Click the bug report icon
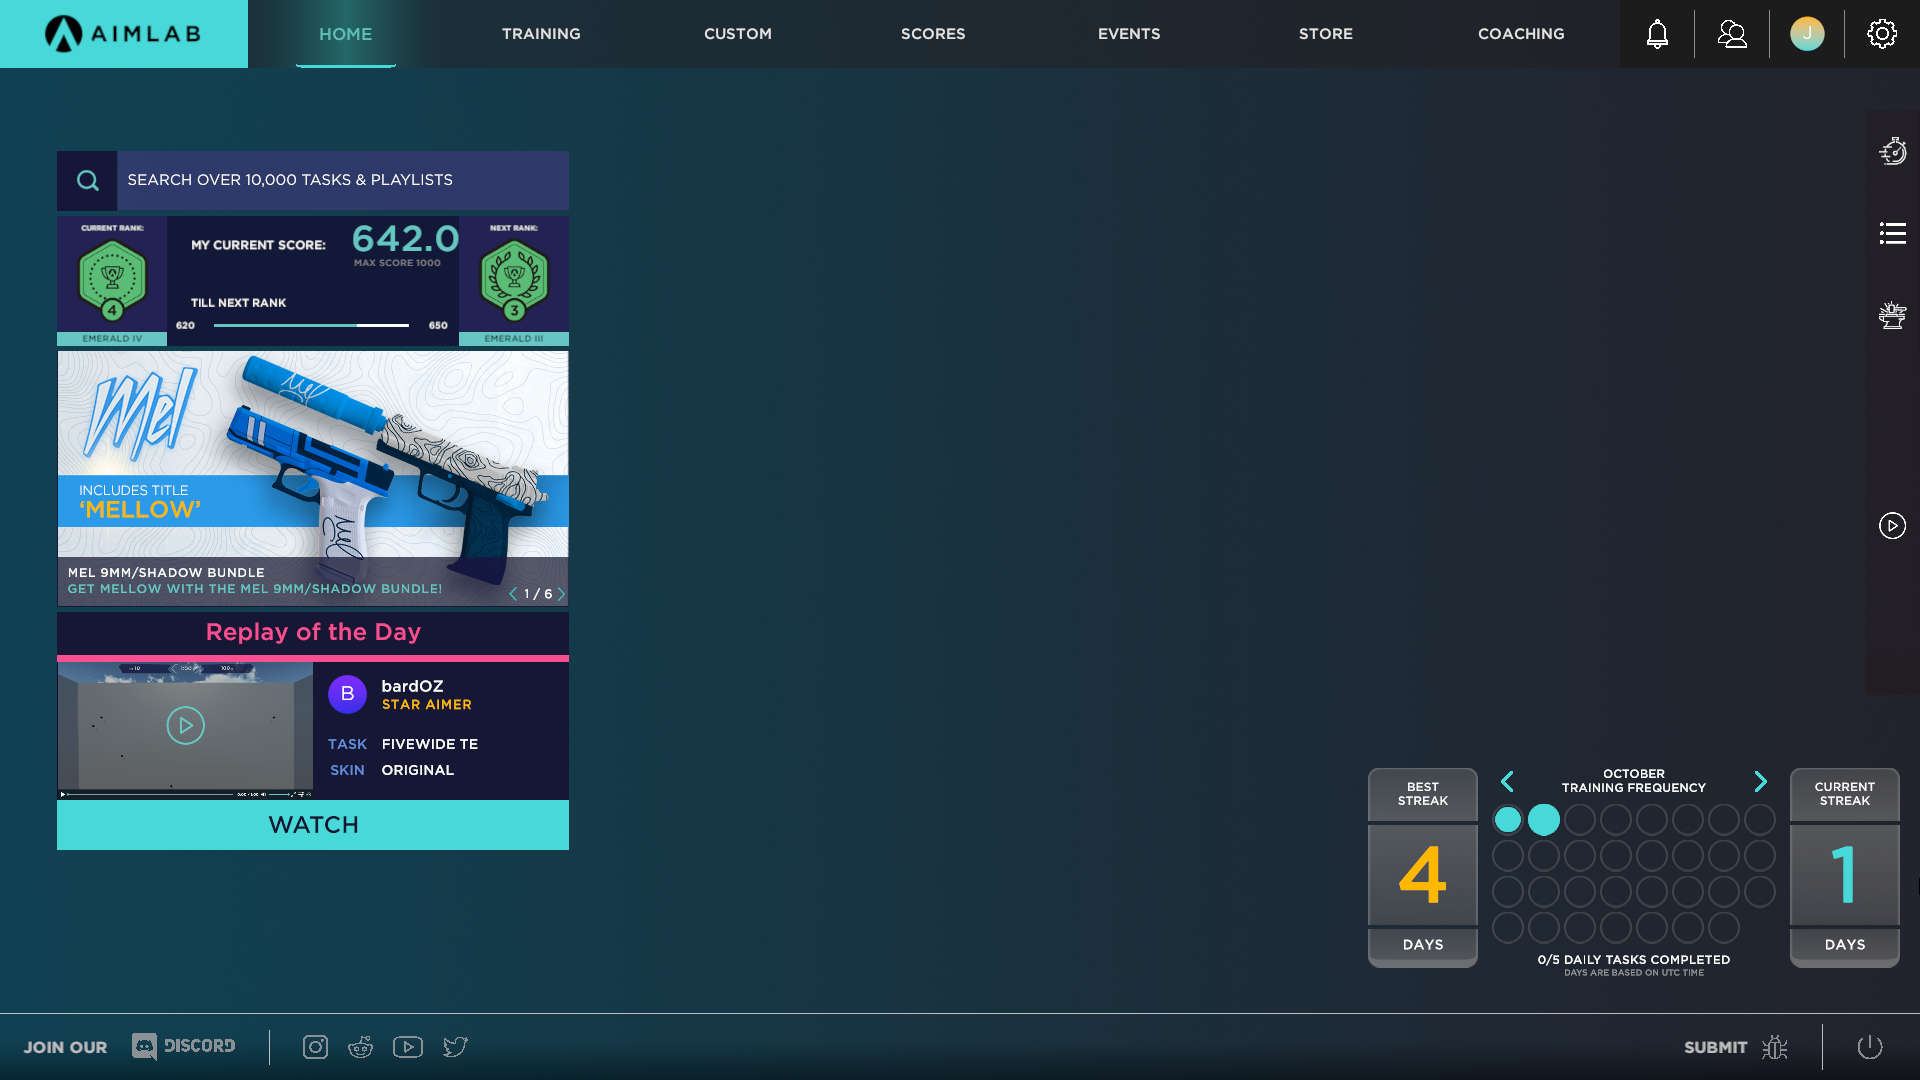The height and width of the screenshot is (1080, 1920). click(1775, 1047)
